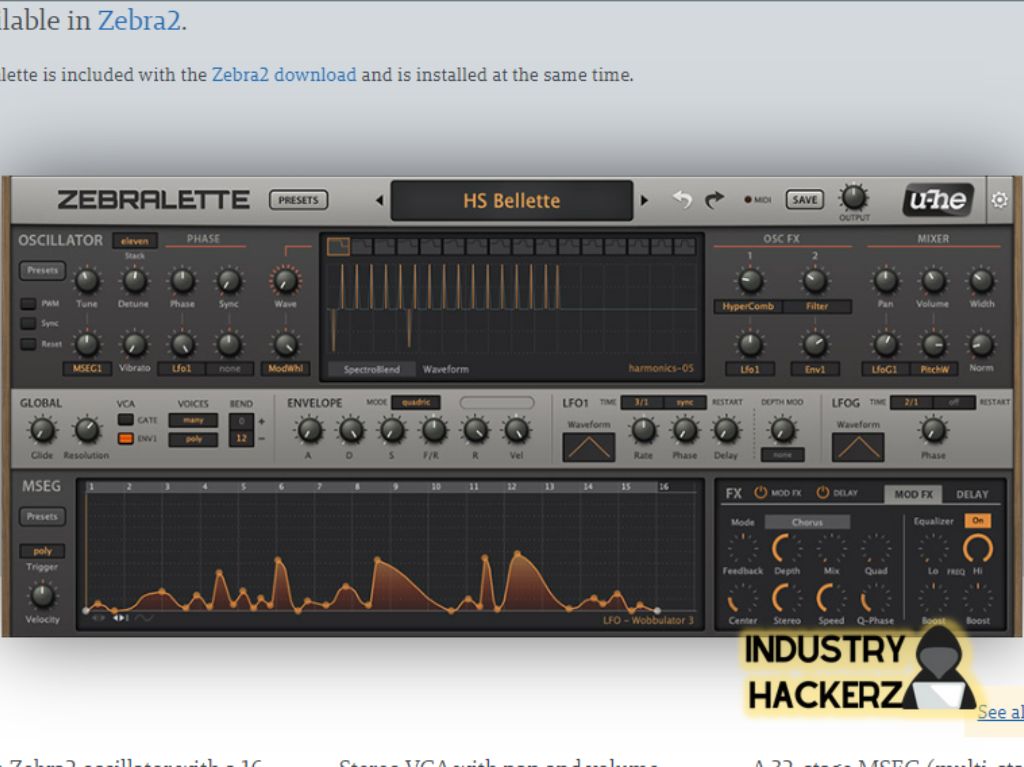Open the voices 'many' dropdown

click(193, 420)
